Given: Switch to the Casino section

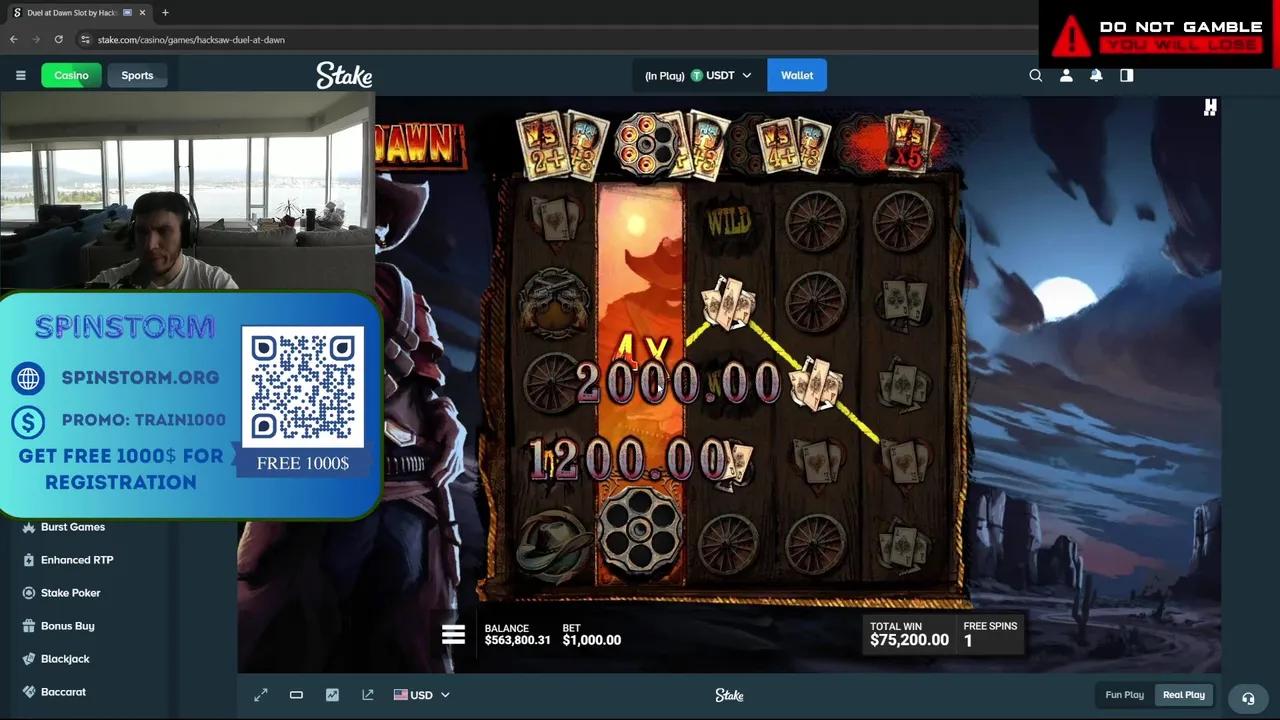Looking at the screenshot, I should click(71, 75).
